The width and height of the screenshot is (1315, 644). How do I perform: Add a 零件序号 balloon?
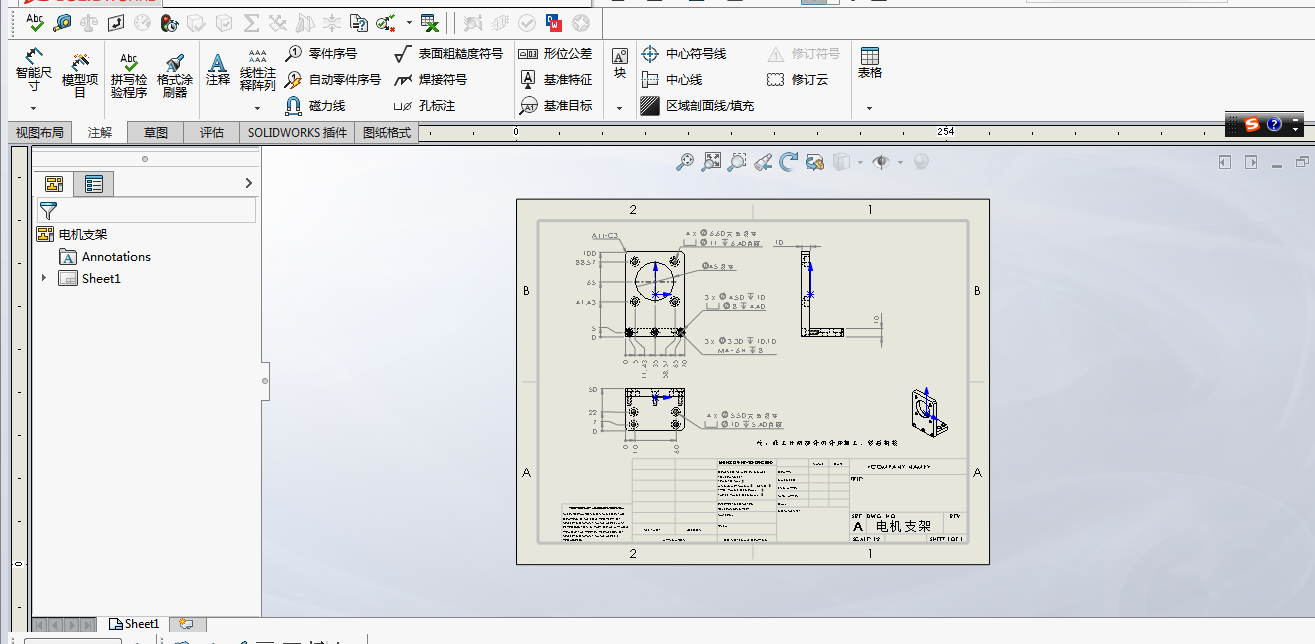321,53
